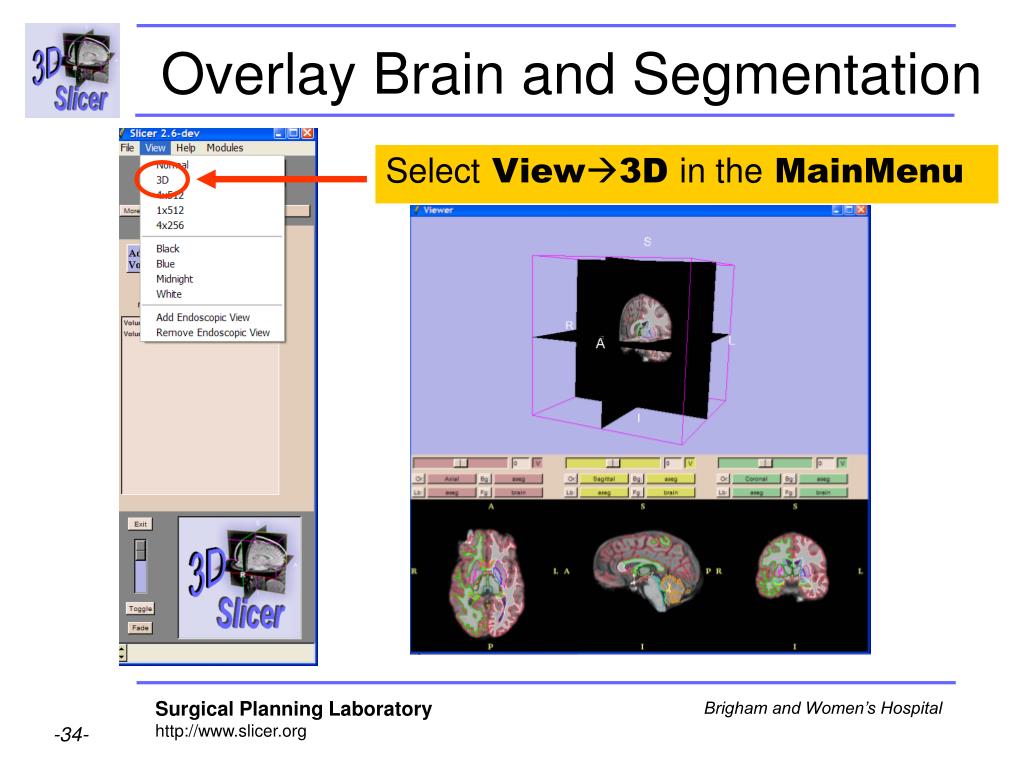Click the Fg button in Sagittal controls
Image resolution: width=1024 pixels, height=768 pixels.
pyautogui.click(x=637, y=492)
